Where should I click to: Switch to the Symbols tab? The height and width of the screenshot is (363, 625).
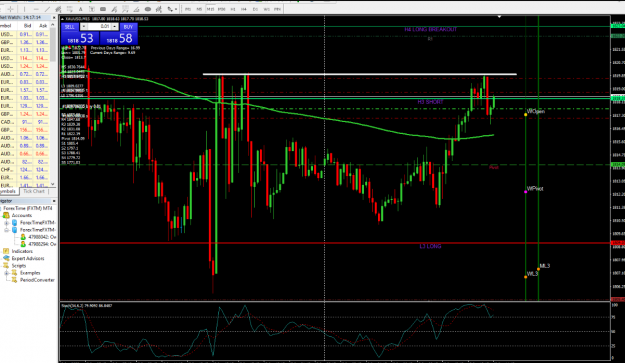click(8, 192)
